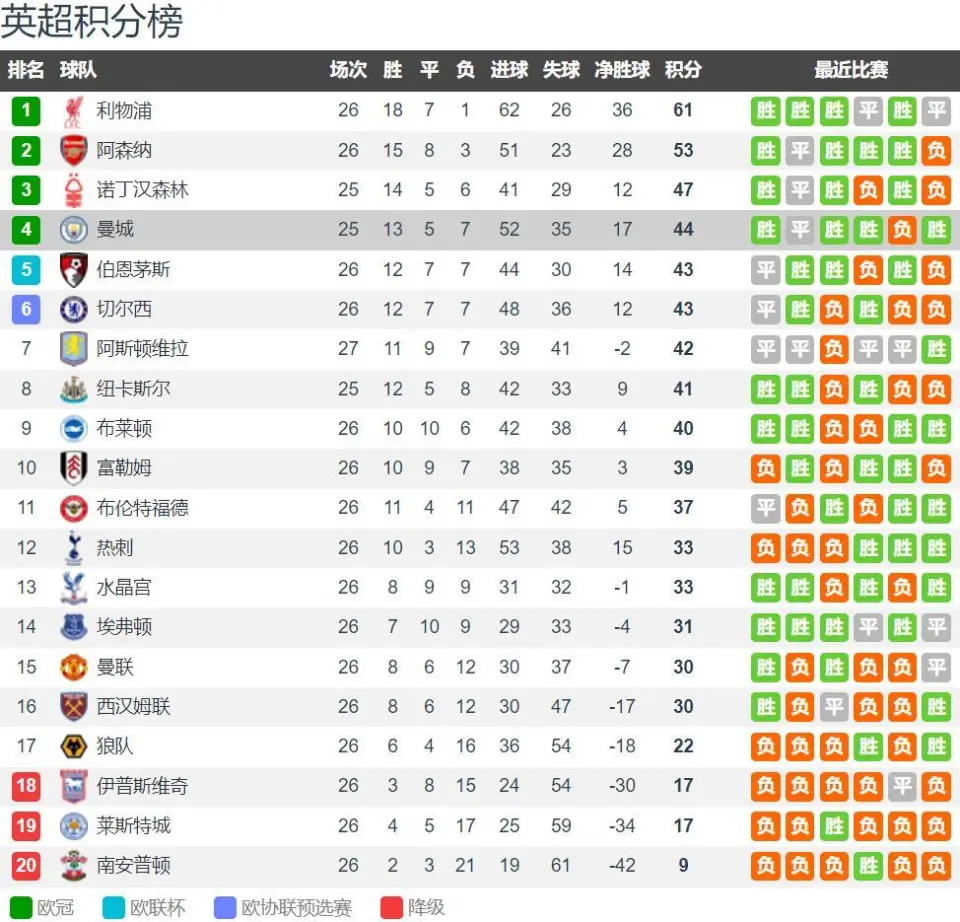The height and width of the screenshot is (922, 960).
Task: Select the Manchester United (曼联) badge
Action: tap(73, 667)
